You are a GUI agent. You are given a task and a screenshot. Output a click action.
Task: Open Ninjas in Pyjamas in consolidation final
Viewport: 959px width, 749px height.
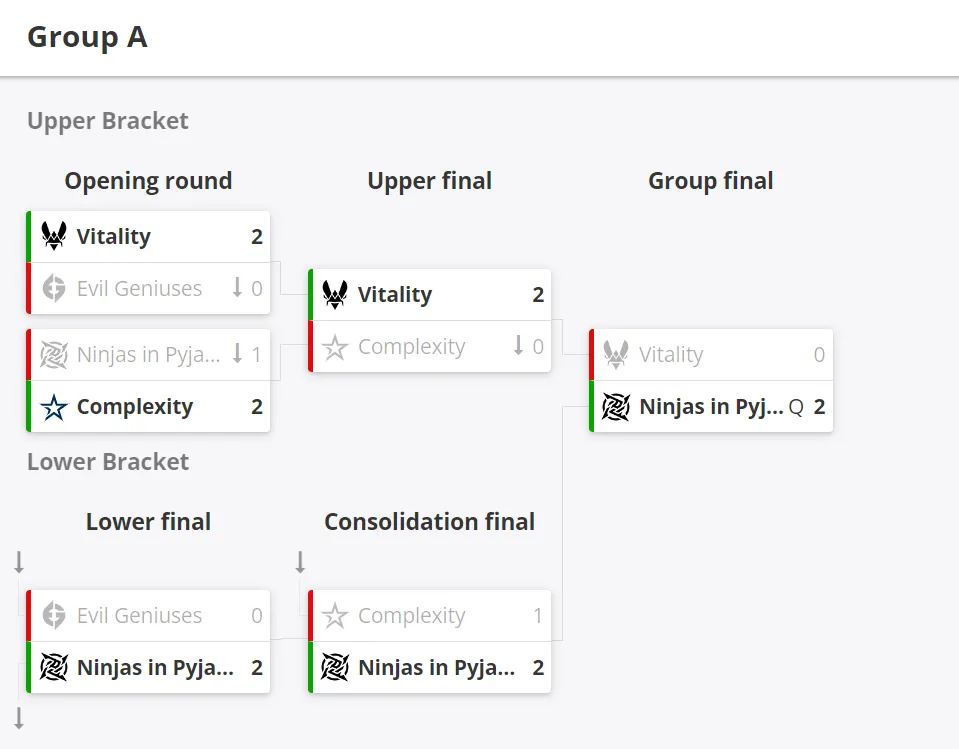coord(429,668)
